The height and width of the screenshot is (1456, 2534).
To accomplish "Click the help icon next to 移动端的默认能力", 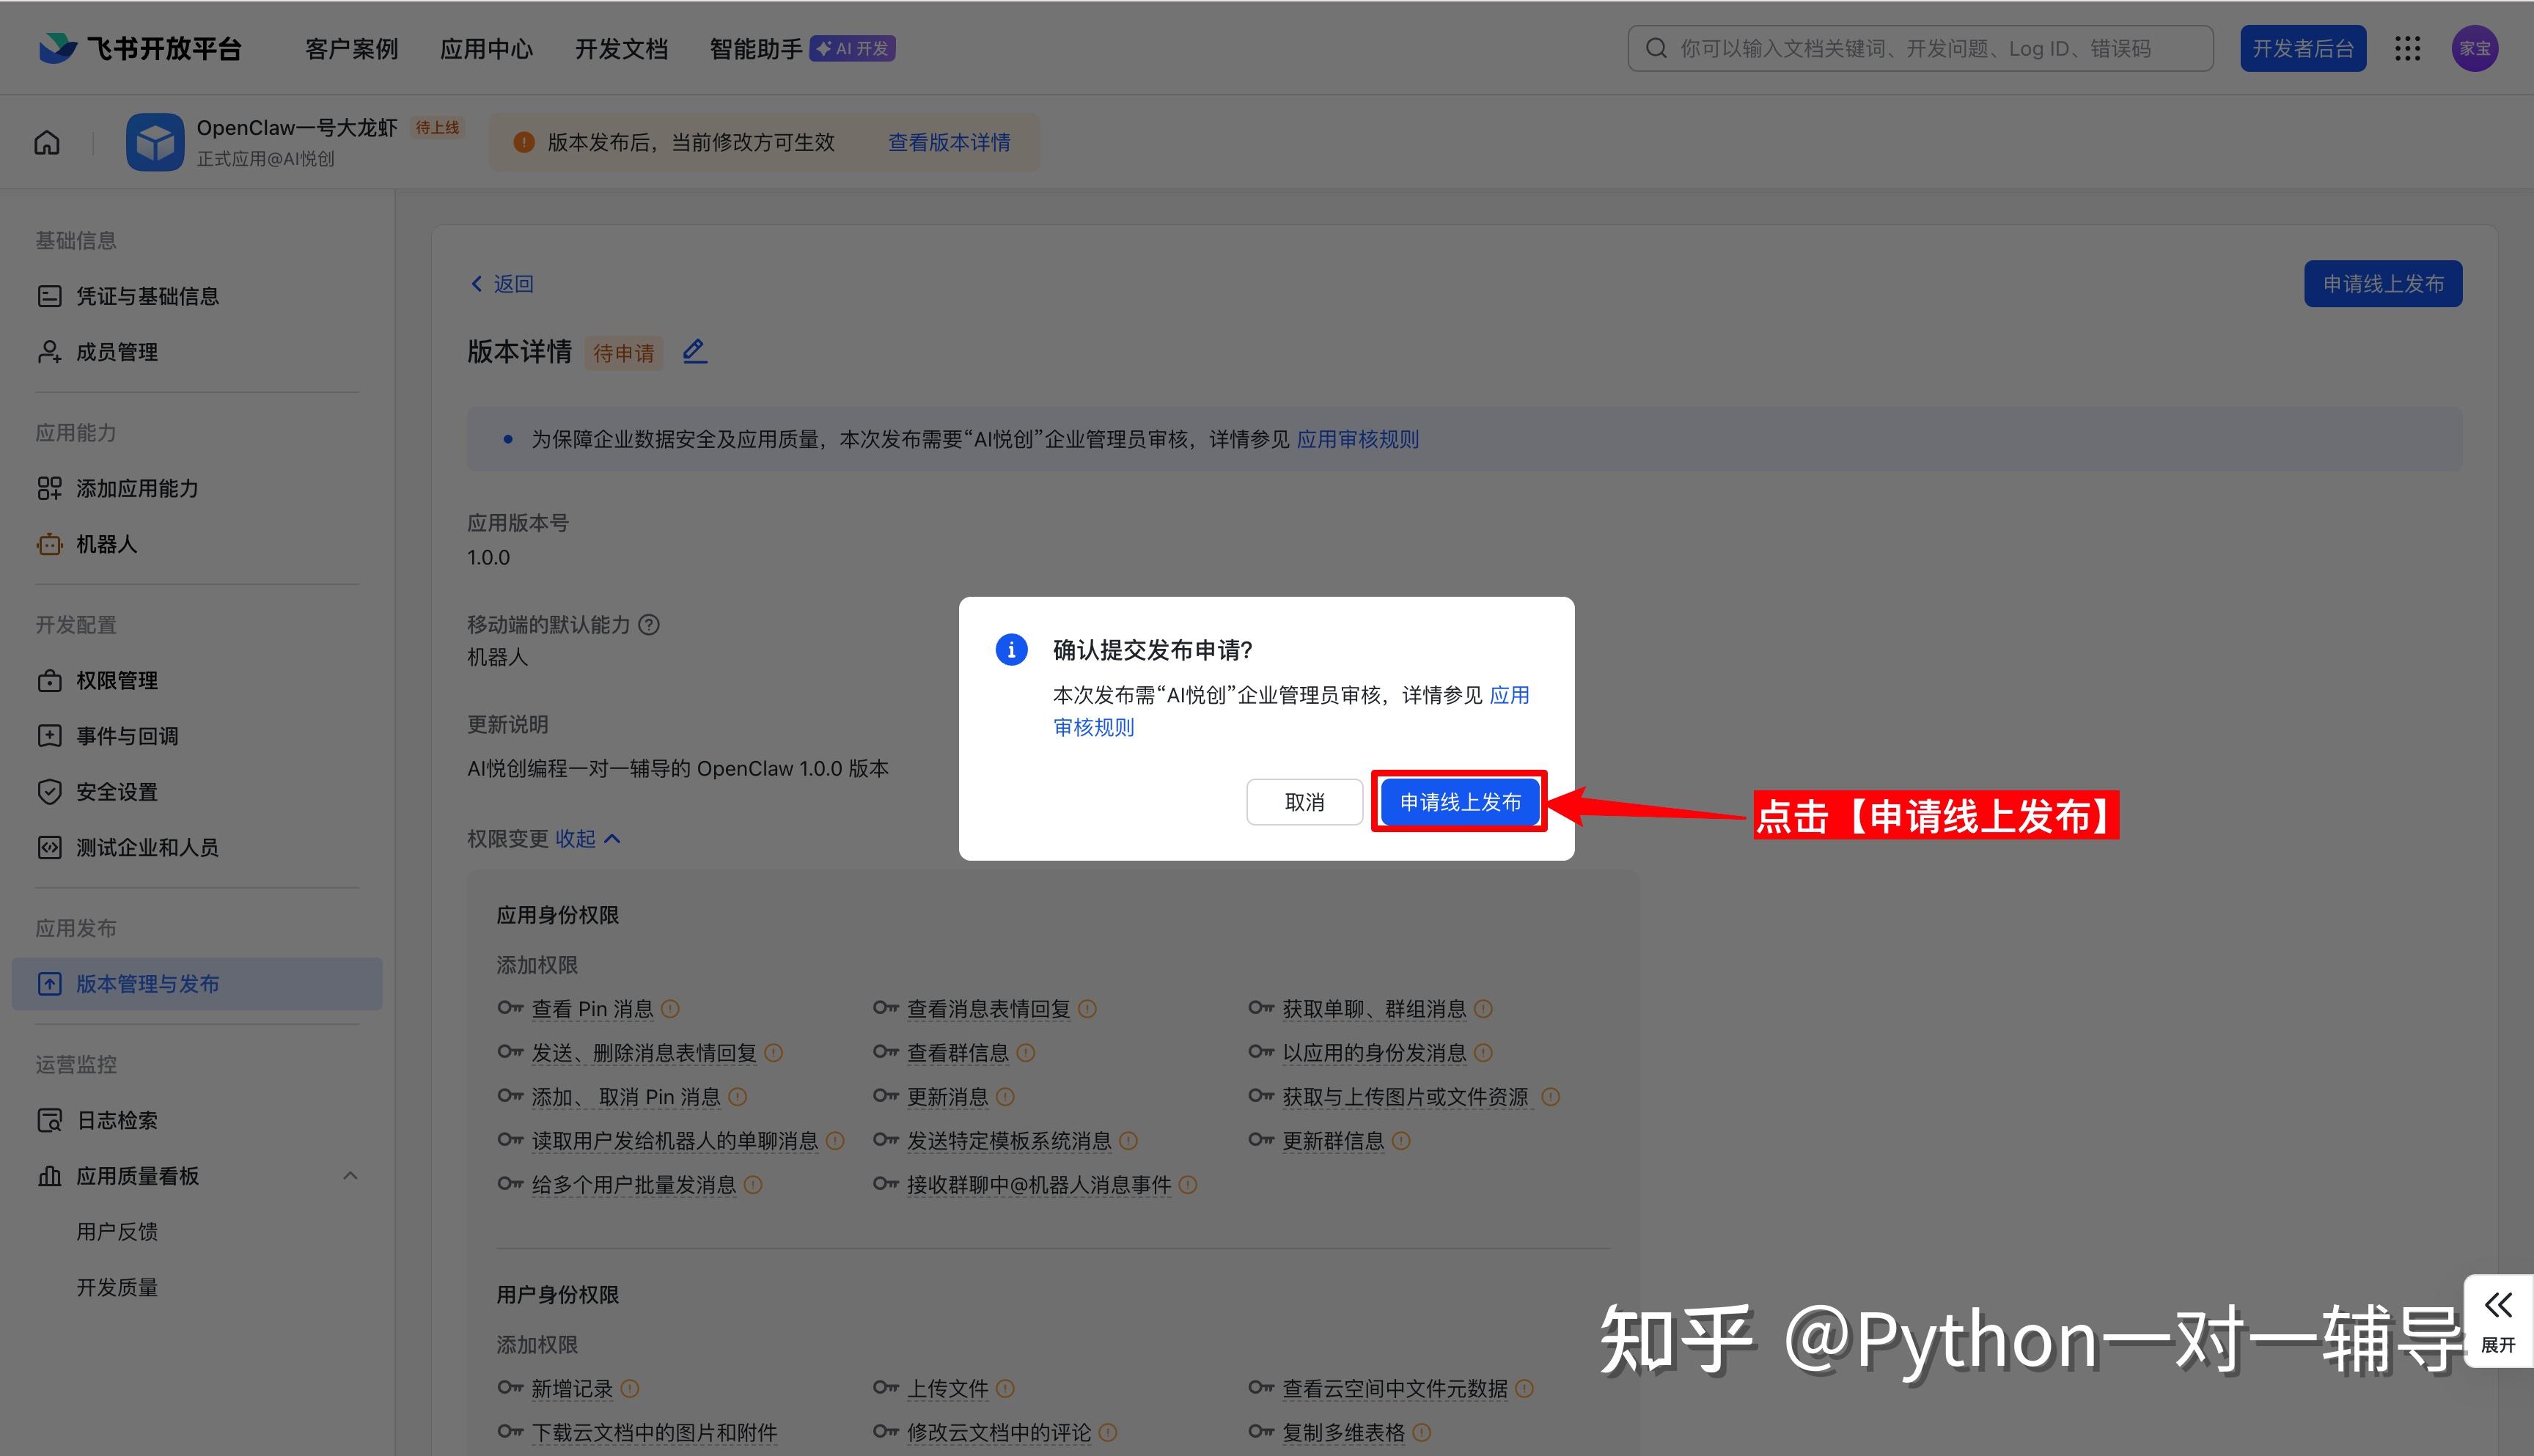I will 649,625.
